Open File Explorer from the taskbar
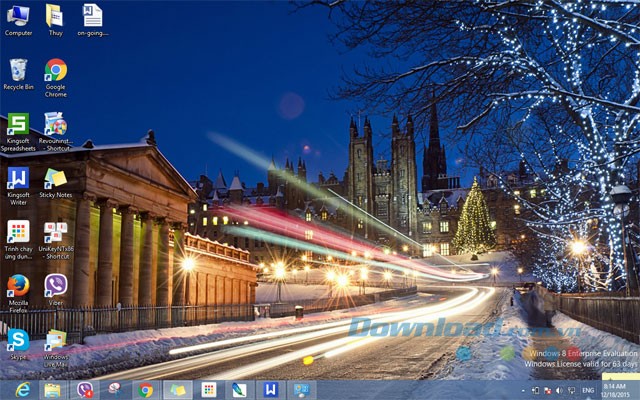Screen dimensions: 640x400 52,390
